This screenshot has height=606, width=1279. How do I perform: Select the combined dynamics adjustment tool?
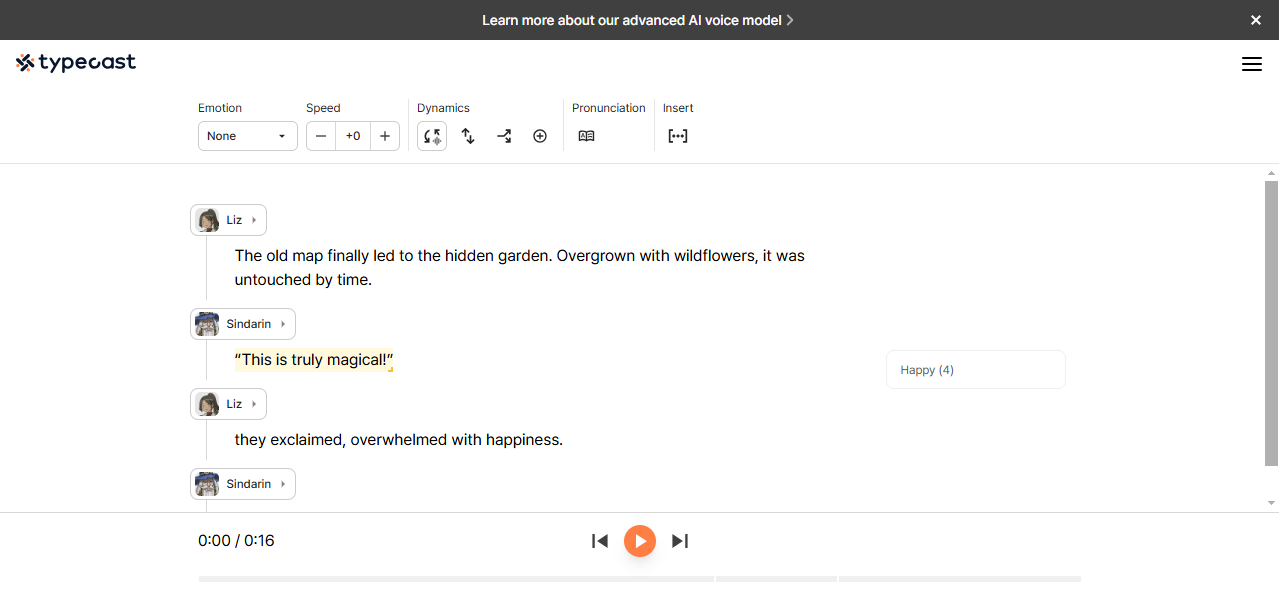(431, 136)
